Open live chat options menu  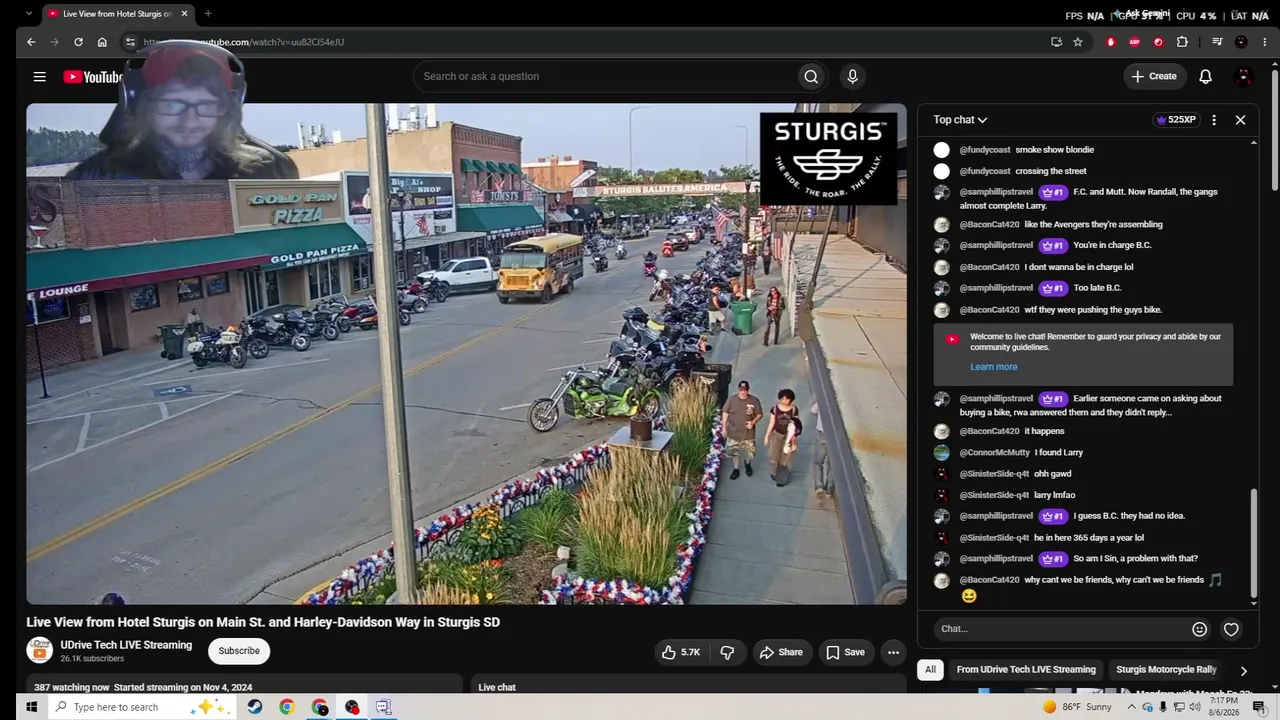(x=1214, y=120)
